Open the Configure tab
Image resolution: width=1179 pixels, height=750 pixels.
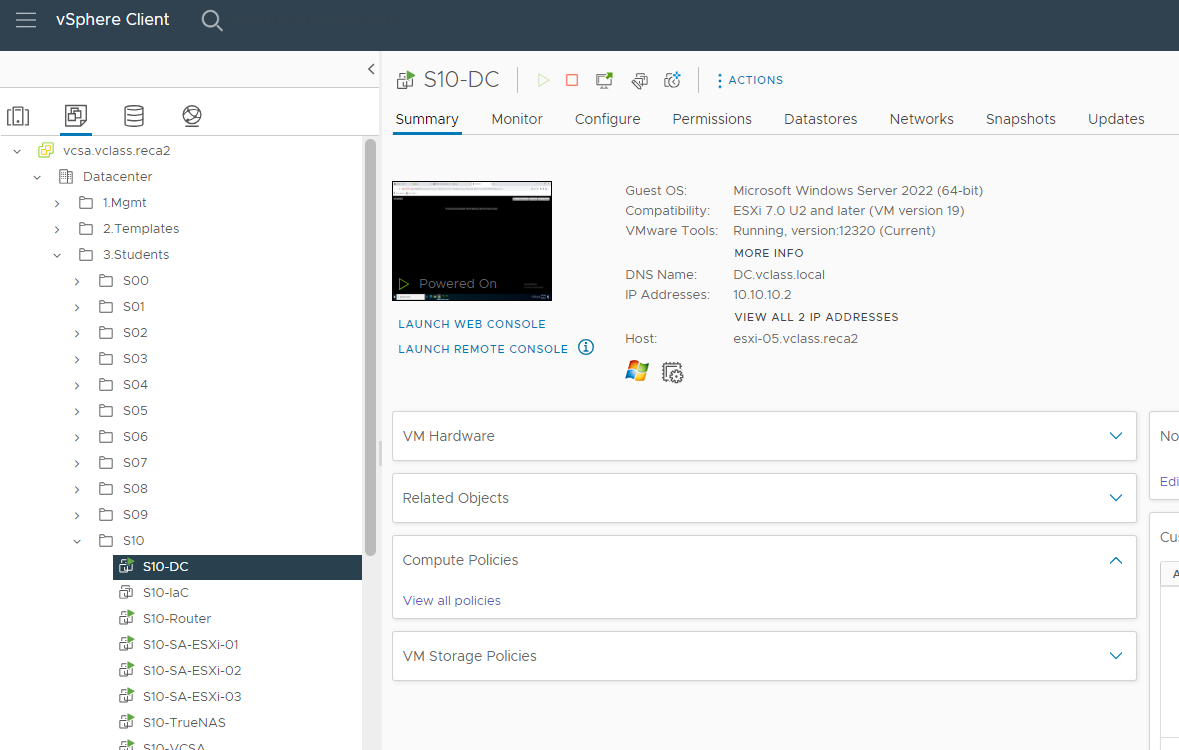point(608,119)
